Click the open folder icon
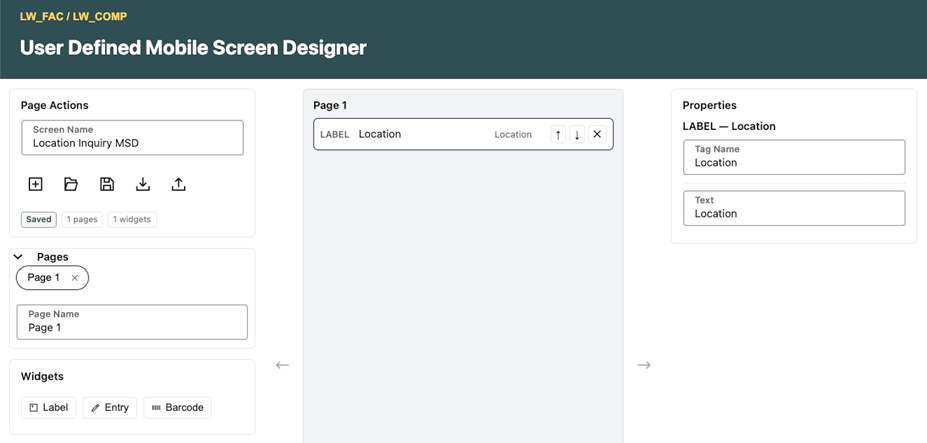Viewport: 927px width, 443px height. (x=71, y=184)
